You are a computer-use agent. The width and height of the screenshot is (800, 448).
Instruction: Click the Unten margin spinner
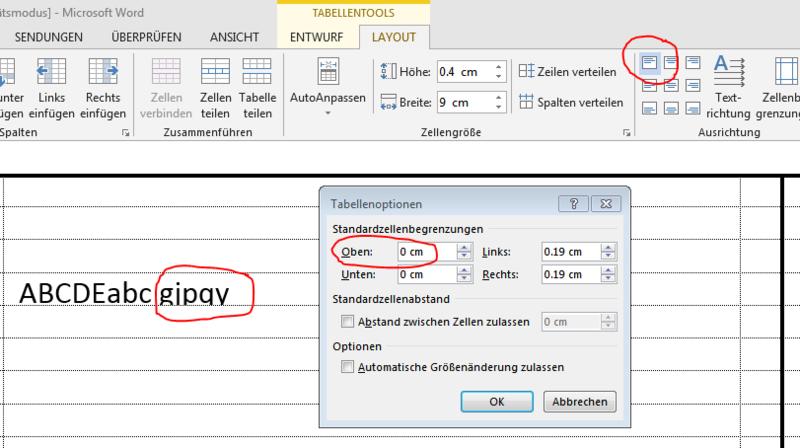464,274
